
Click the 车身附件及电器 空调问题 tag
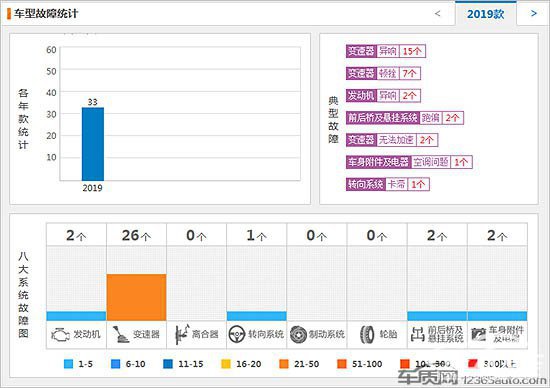tap(409, 162)
